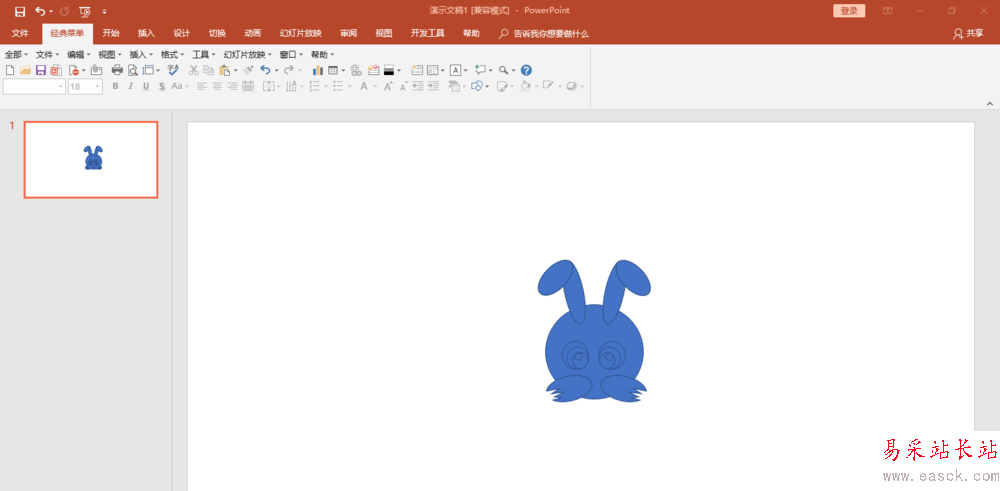1000x491 pixels.
Task: Switch to the 设计 ribbon tab
Action: (x=182, y=33)
